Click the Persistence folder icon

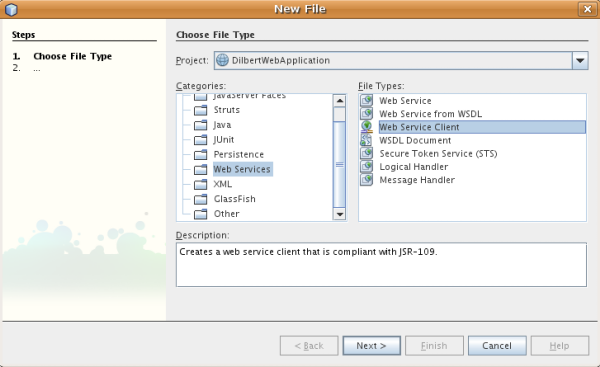point(201,155)
